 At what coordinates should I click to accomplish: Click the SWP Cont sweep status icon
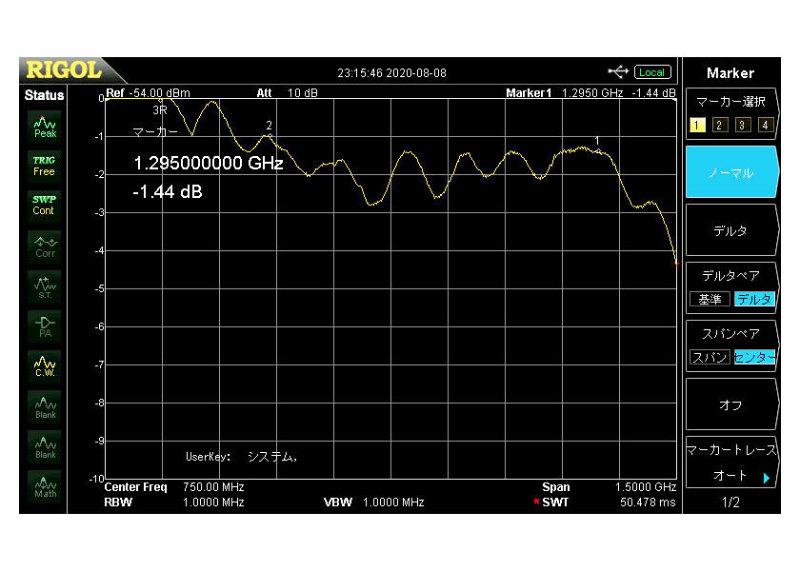tap(45, 204)
